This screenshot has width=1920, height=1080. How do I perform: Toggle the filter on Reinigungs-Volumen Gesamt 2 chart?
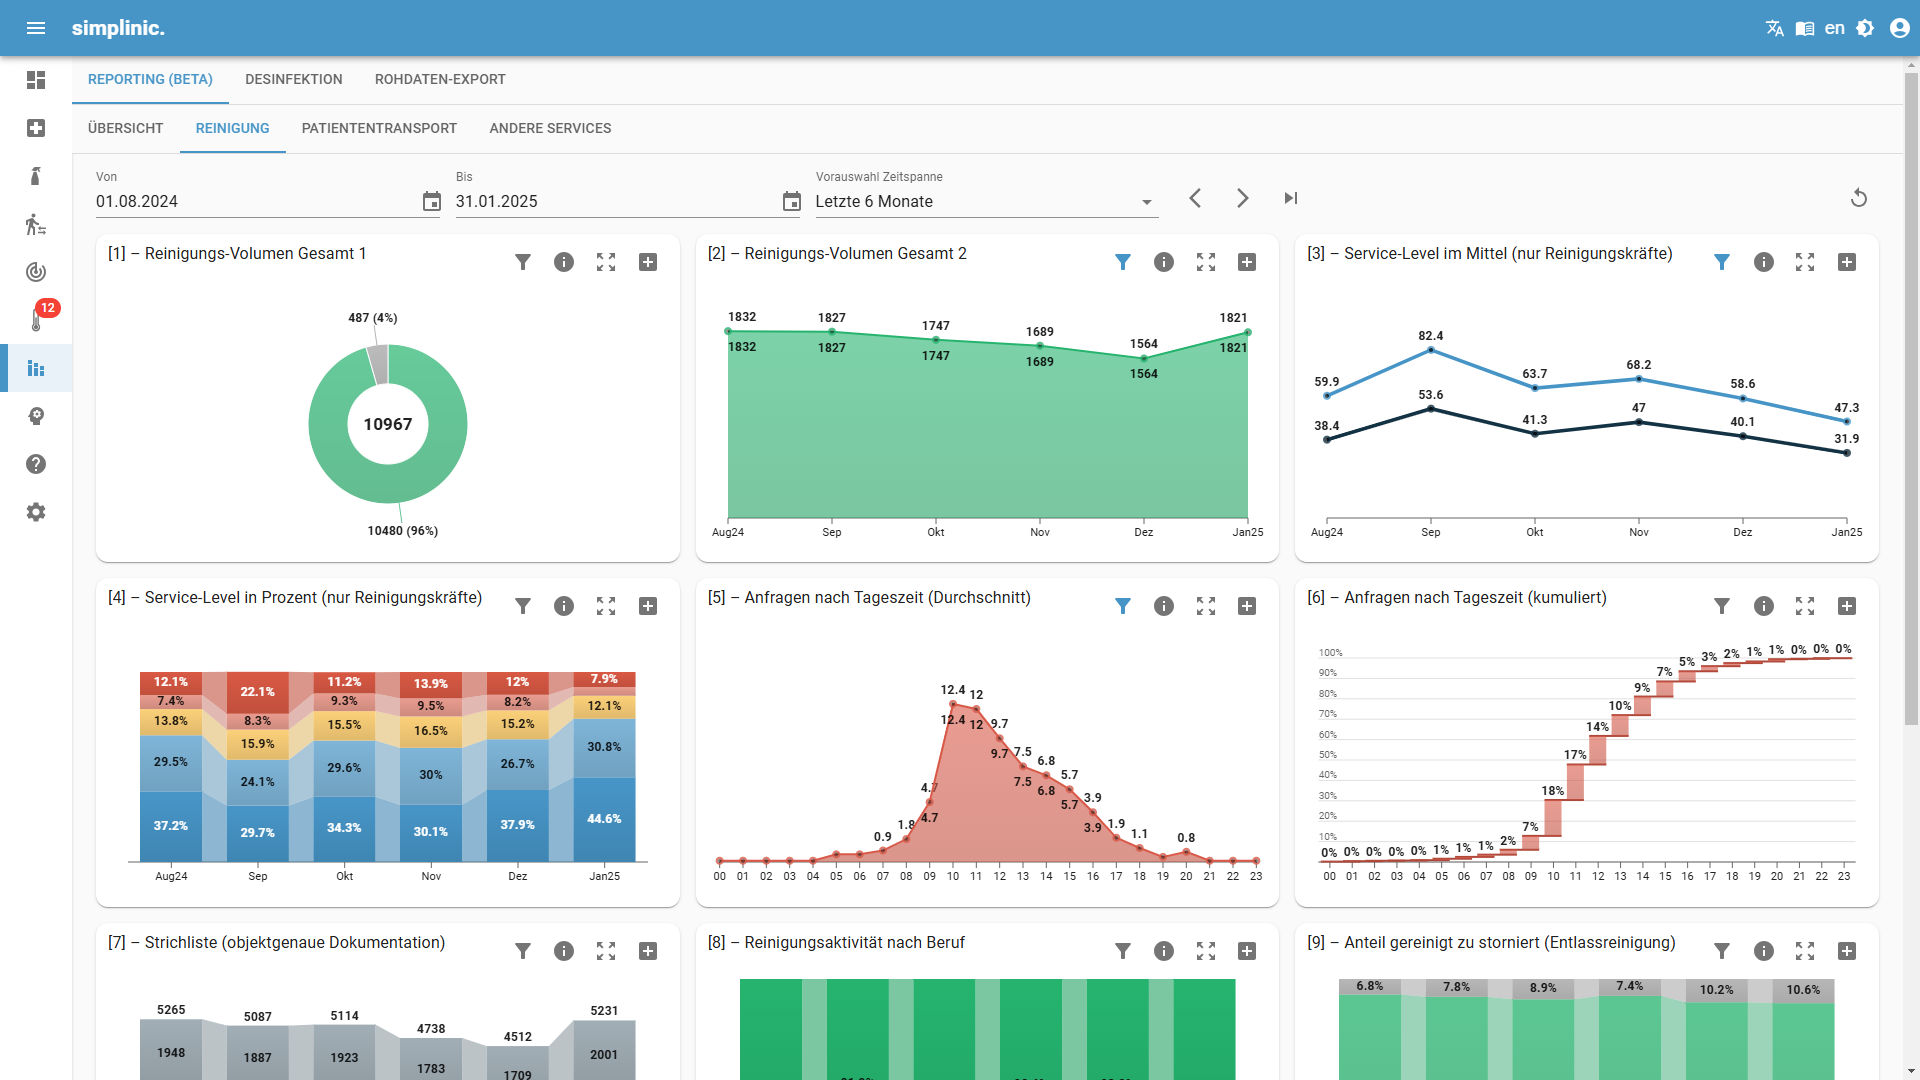pyautogui.click(x=1123, y=262)
